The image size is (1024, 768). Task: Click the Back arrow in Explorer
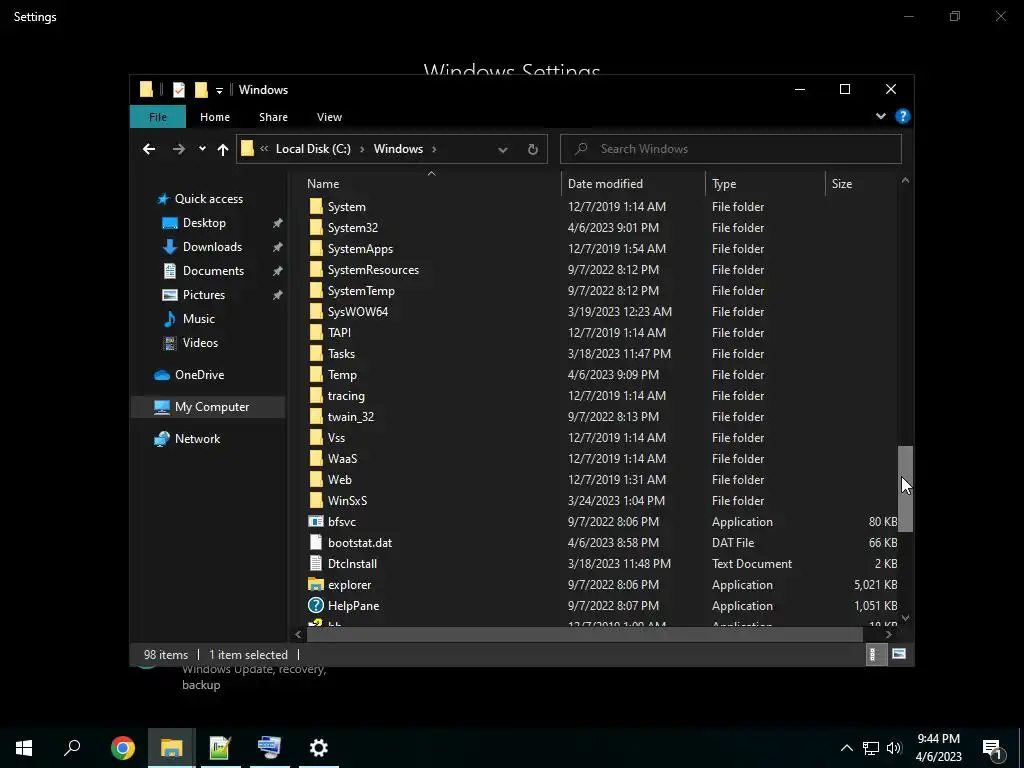pos(149,149)
